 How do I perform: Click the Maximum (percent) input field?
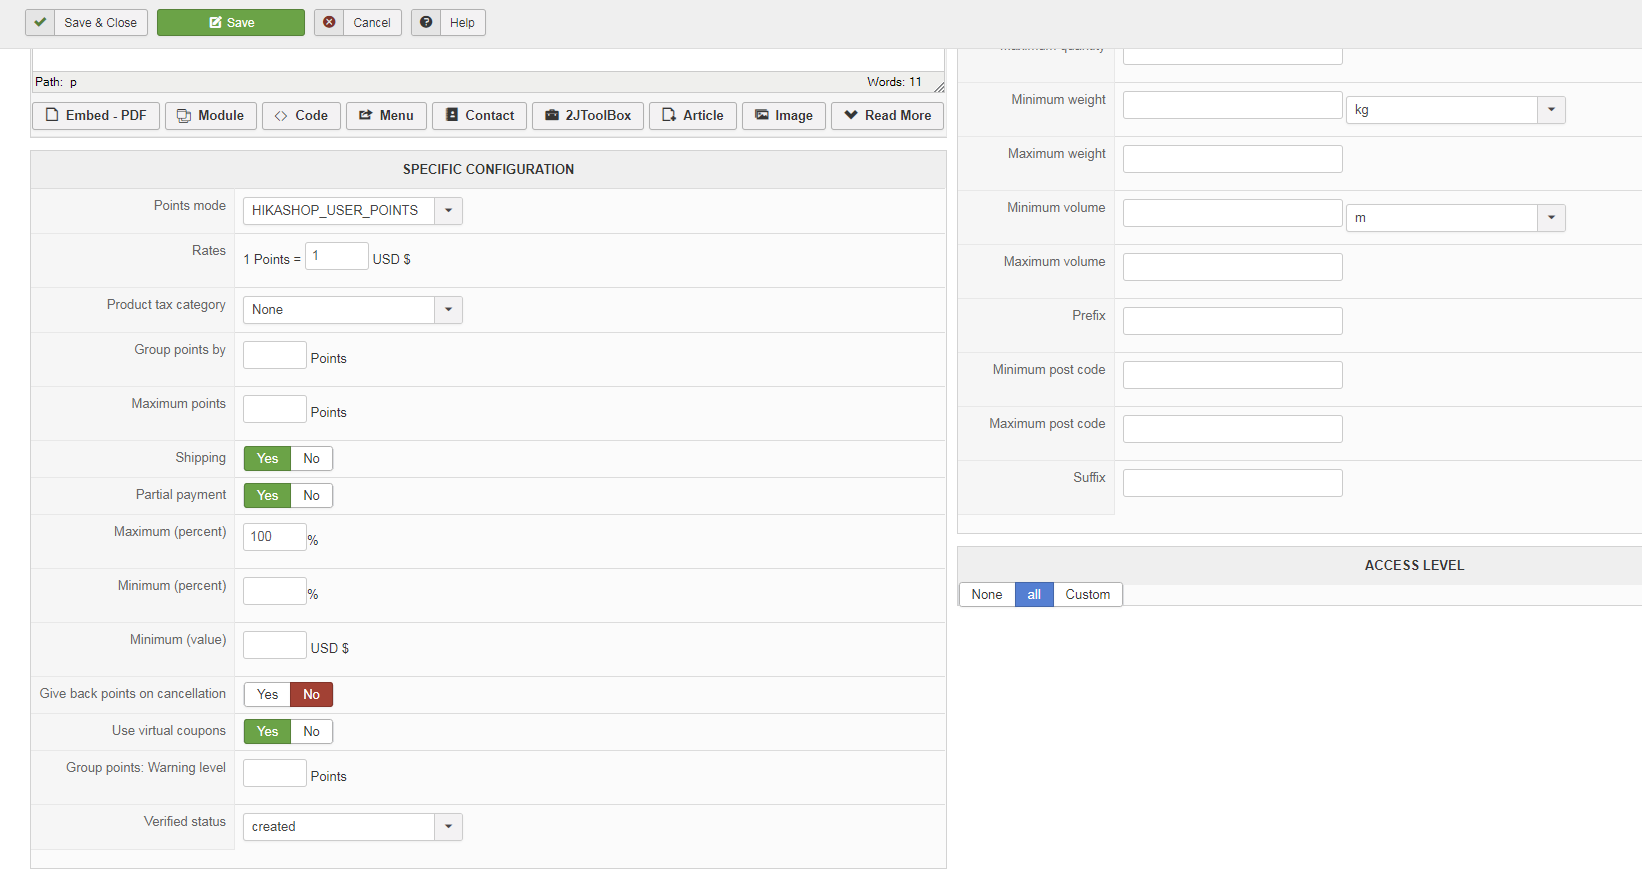coord(274,537)
